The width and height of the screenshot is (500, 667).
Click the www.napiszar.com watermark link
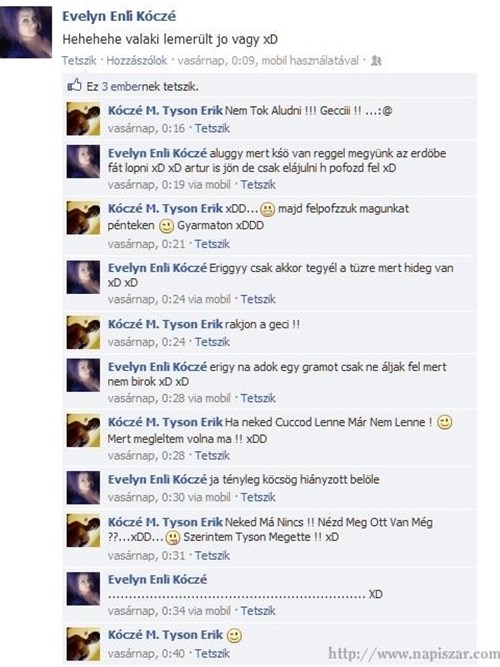[x=414, y=653]
